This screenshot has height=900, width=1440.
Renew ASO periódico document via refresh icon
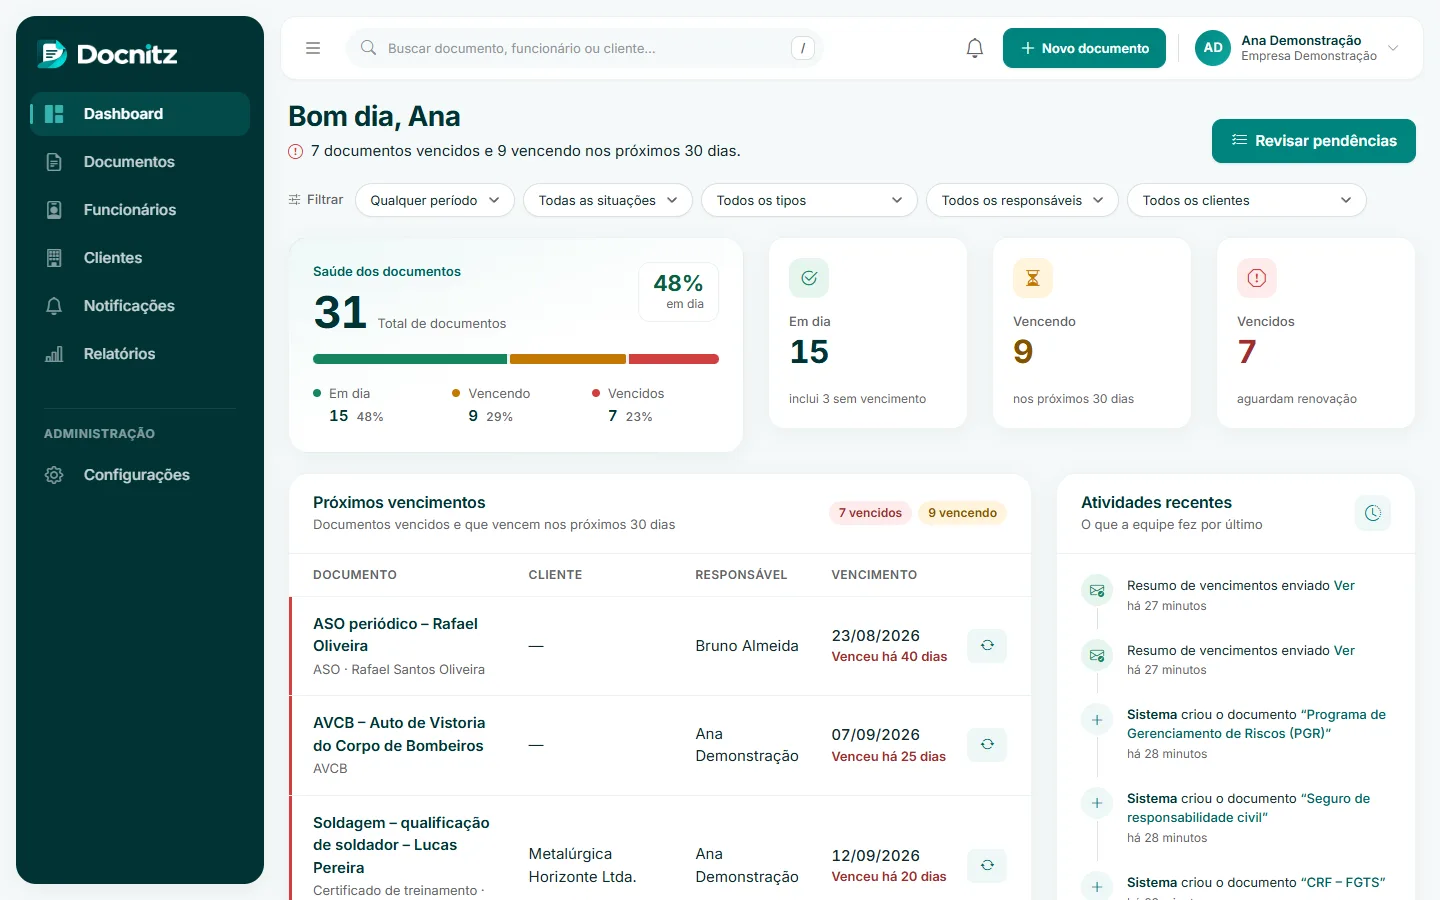tap(987, 646)
